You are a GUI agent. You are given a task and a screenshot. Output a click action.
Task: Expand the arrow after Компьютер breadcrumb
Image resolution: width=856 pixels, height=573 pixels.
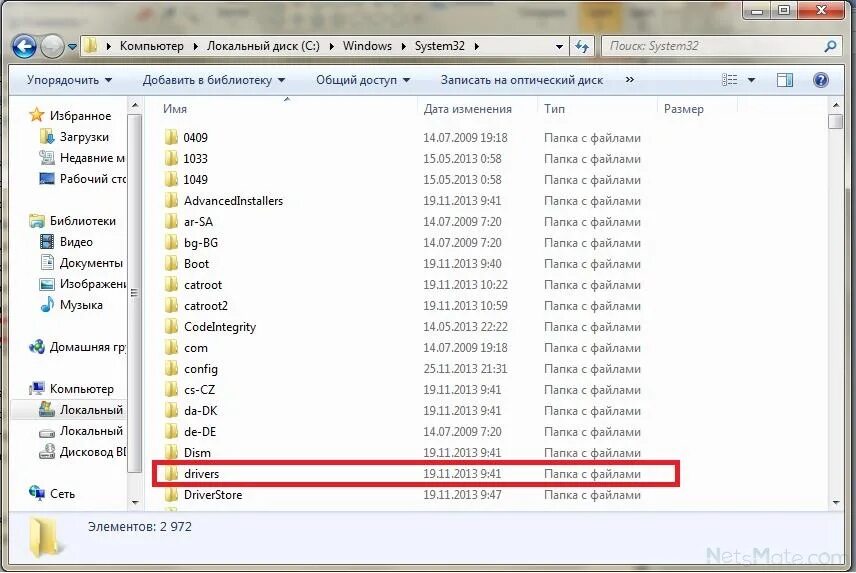coord(195,46)
